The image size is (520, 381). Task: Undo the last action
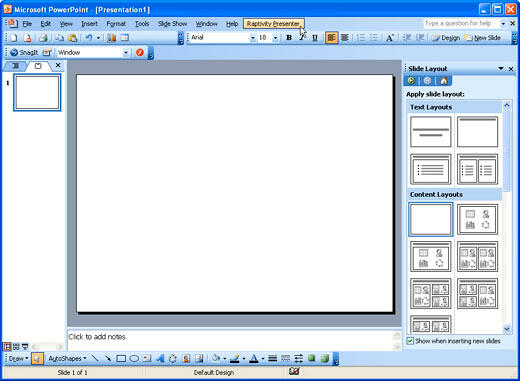coord(89,38)
